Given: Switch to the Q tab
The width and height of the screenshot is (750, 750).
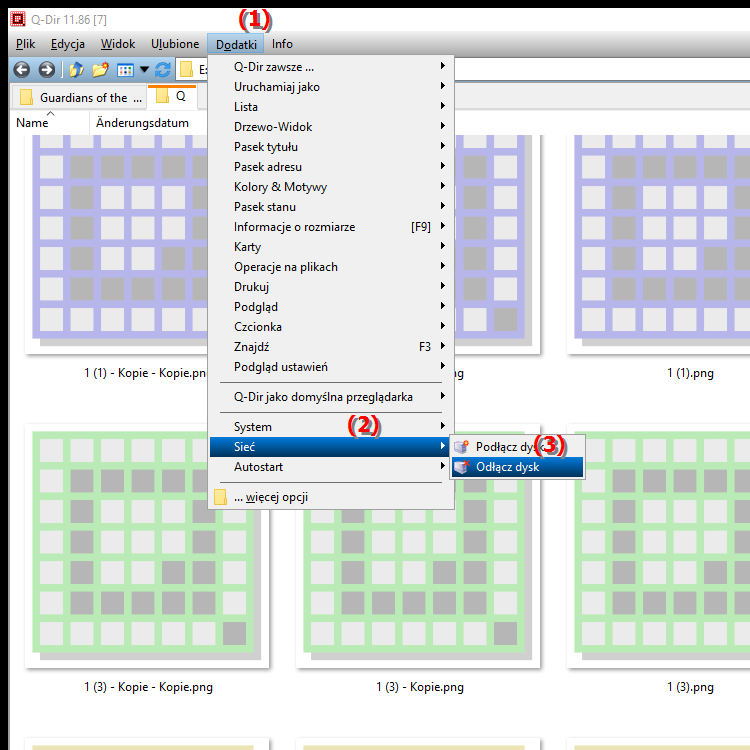Looking at the screenshot, I should coord(174,97).
